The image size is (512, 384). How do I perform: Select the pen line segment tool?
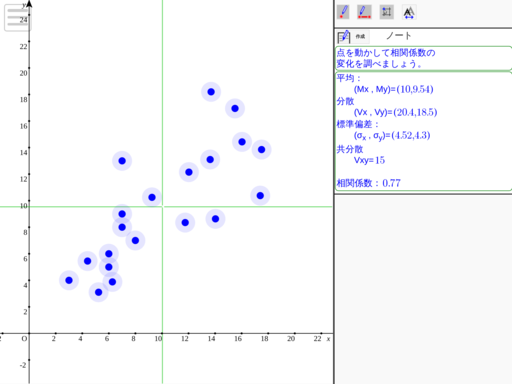point(364,12)
